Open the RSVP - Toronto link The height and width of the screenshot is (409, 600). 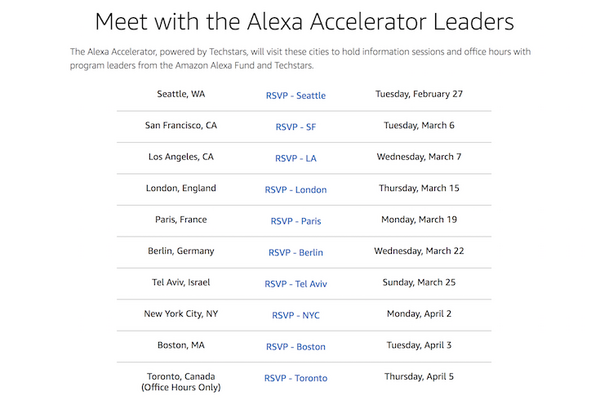point(295,379)
